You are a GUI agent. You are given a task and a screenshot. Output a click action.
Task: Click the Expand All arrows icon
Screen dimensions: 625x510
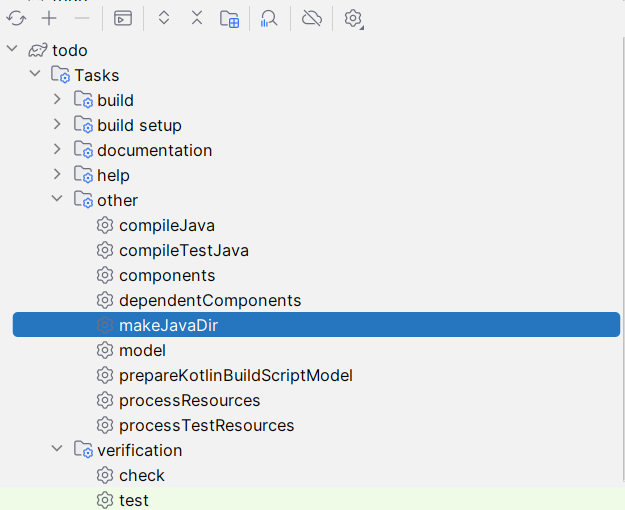[x=164, y=18]
